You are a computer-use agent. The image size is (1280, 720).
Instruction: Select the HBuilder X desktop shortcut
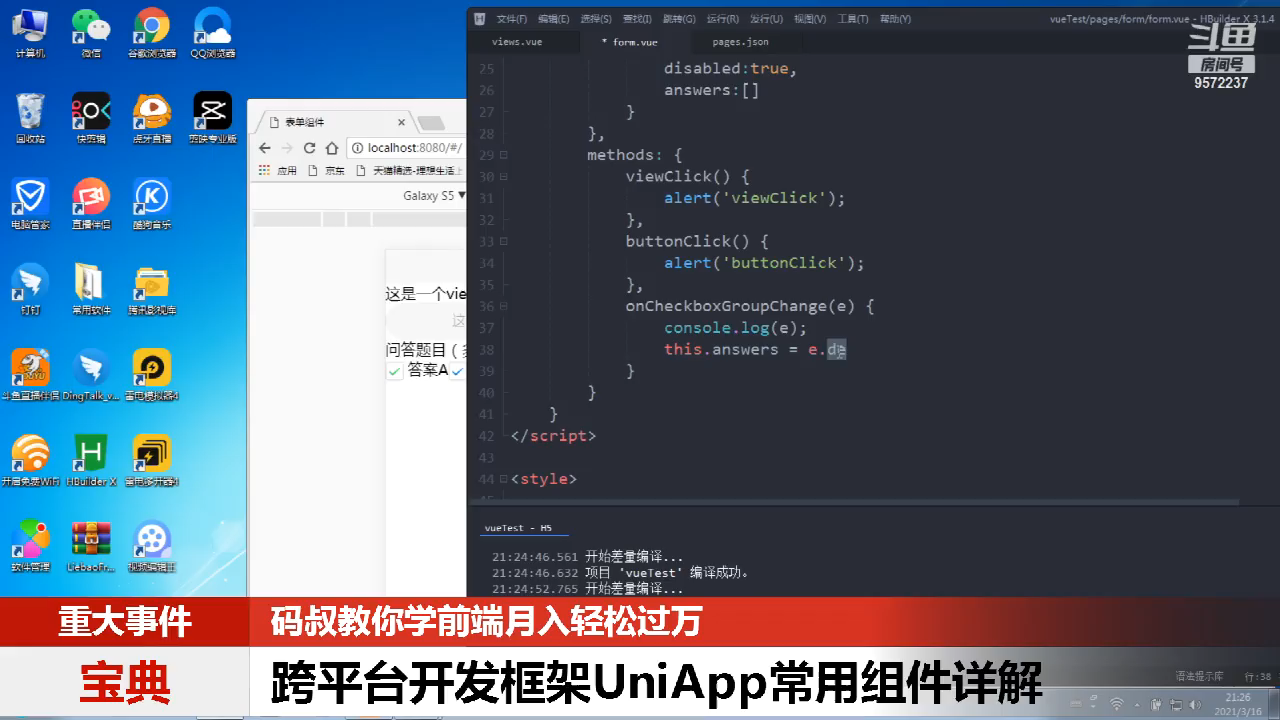point(91,460)
